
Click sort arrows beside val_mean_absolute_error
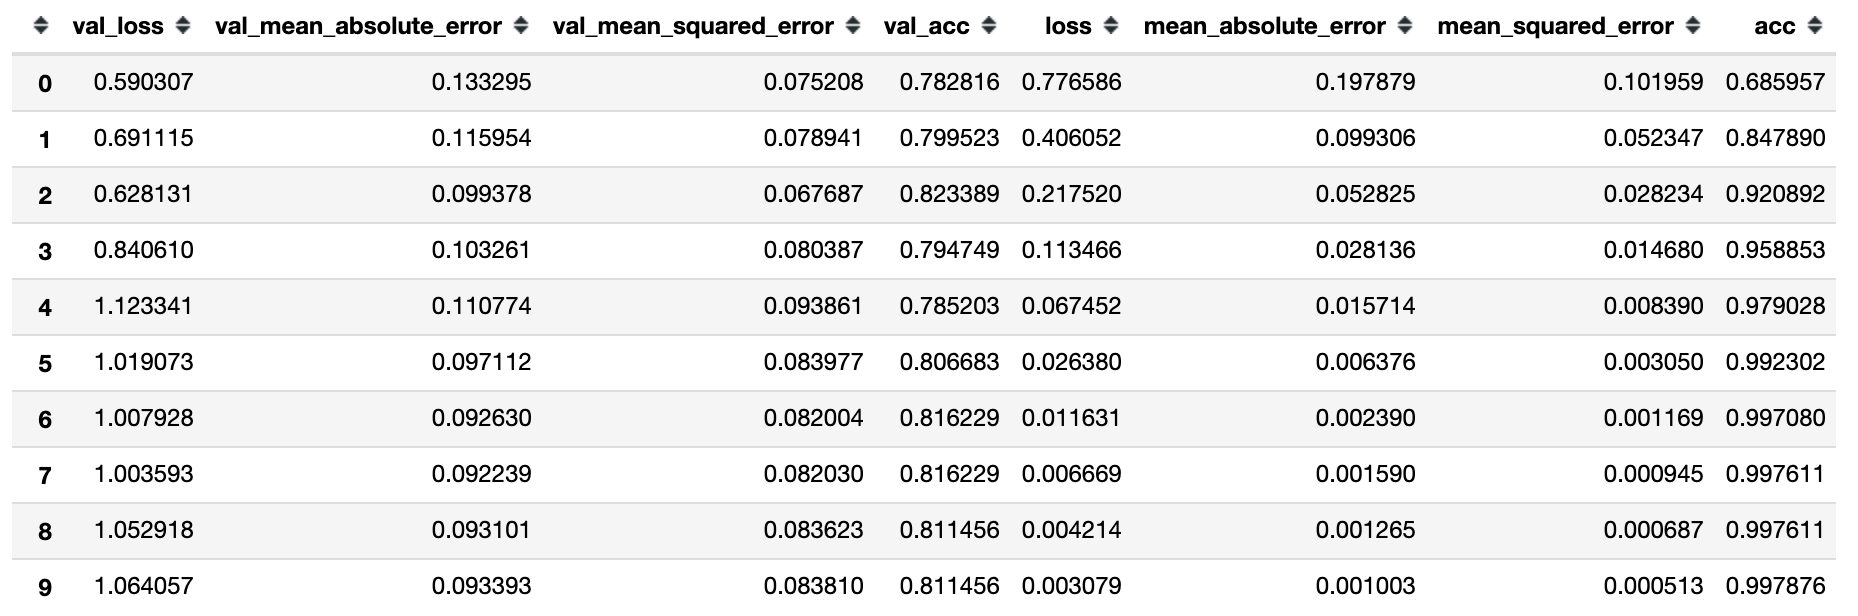tap(520, 27)
